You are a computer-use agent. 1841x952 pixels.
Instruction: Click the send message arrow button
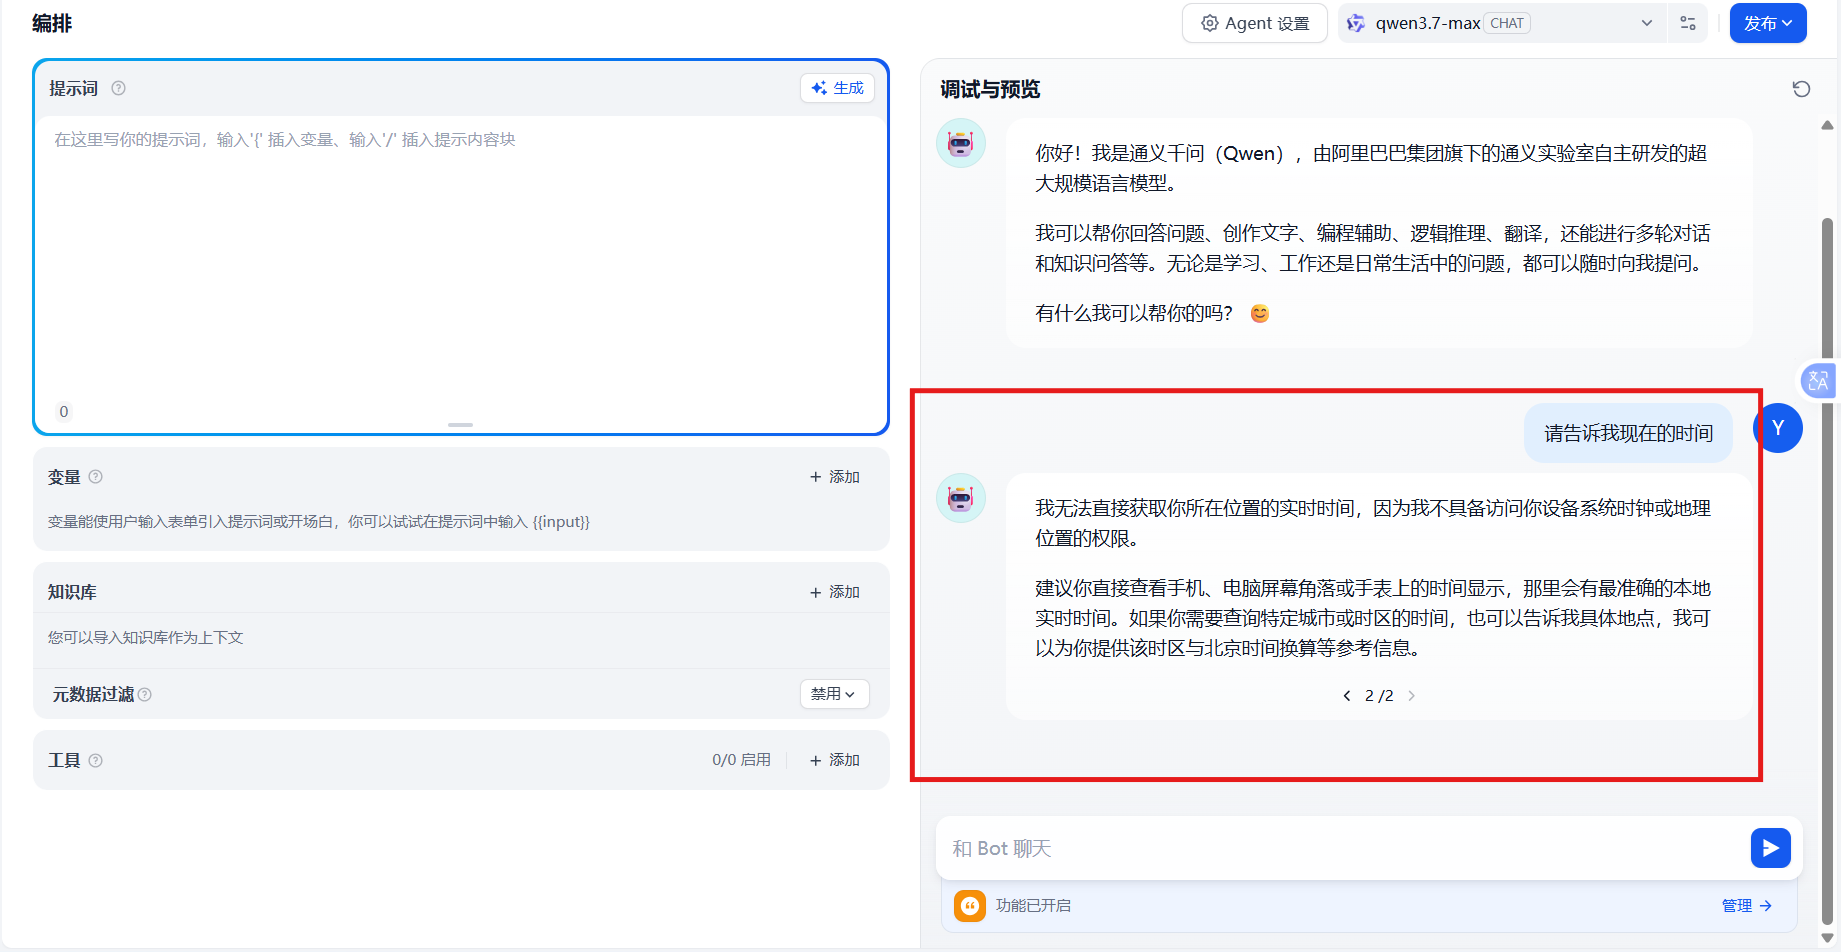coord(1771,848)
